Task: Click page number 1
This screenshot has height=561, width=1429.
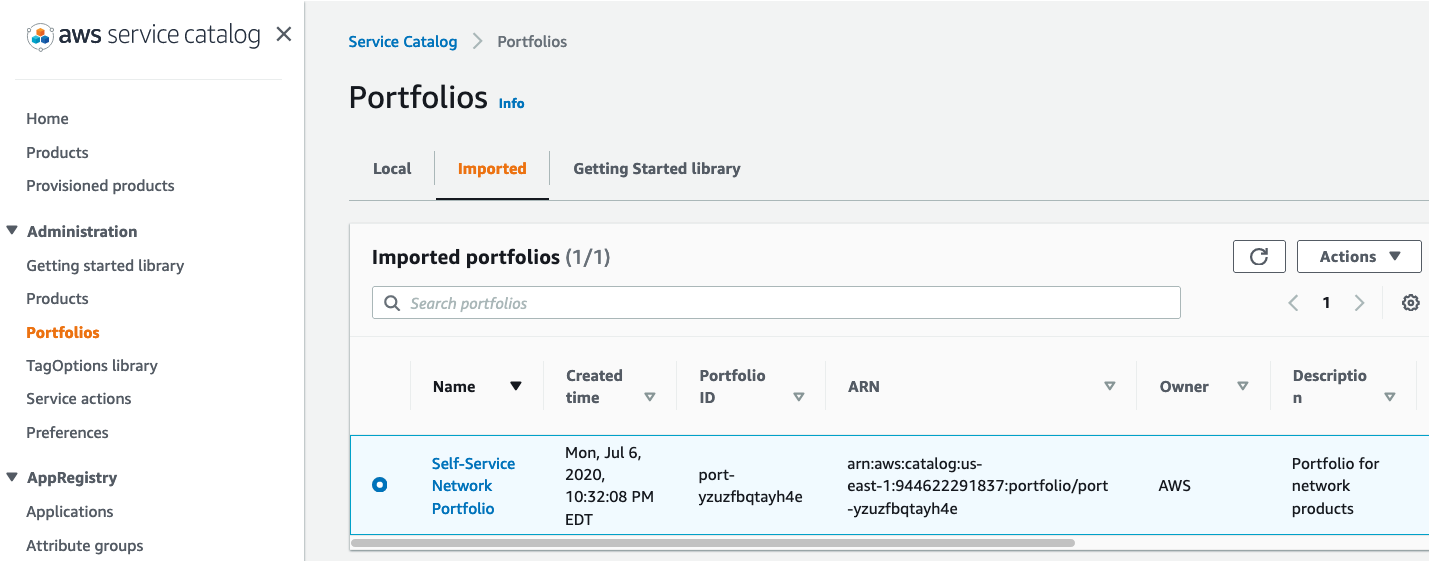Action: 1326,303
